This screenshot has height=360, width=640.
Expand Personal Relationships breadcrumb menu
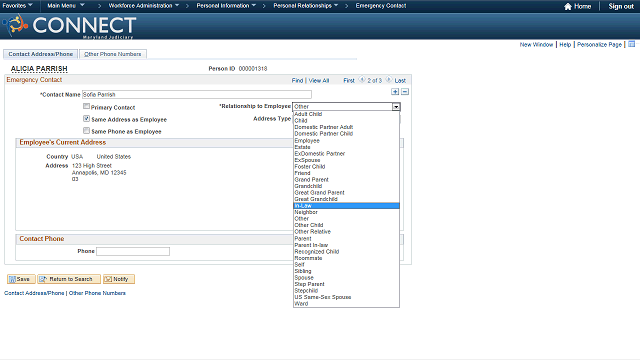(306, 6)
